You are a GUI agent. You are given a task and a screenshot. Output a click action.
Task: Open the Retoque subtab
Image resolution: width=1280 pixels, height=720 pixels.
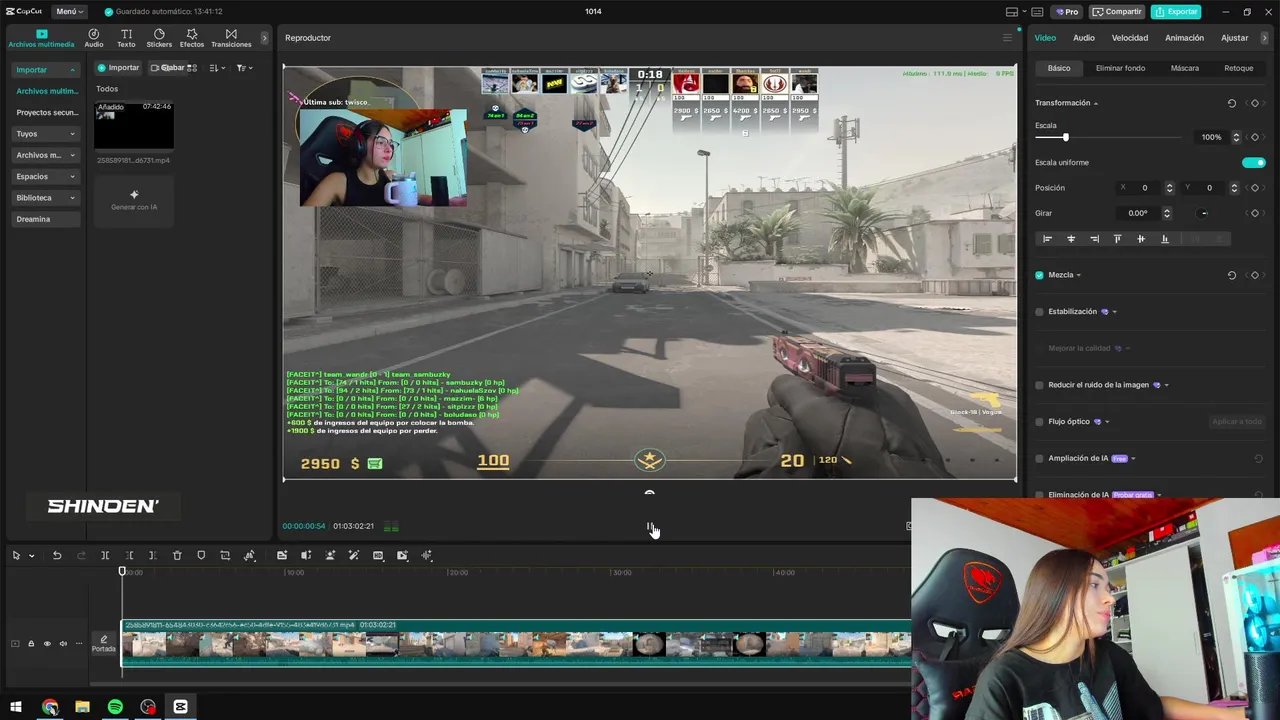pyautogui.click(x=1238, y=68)
